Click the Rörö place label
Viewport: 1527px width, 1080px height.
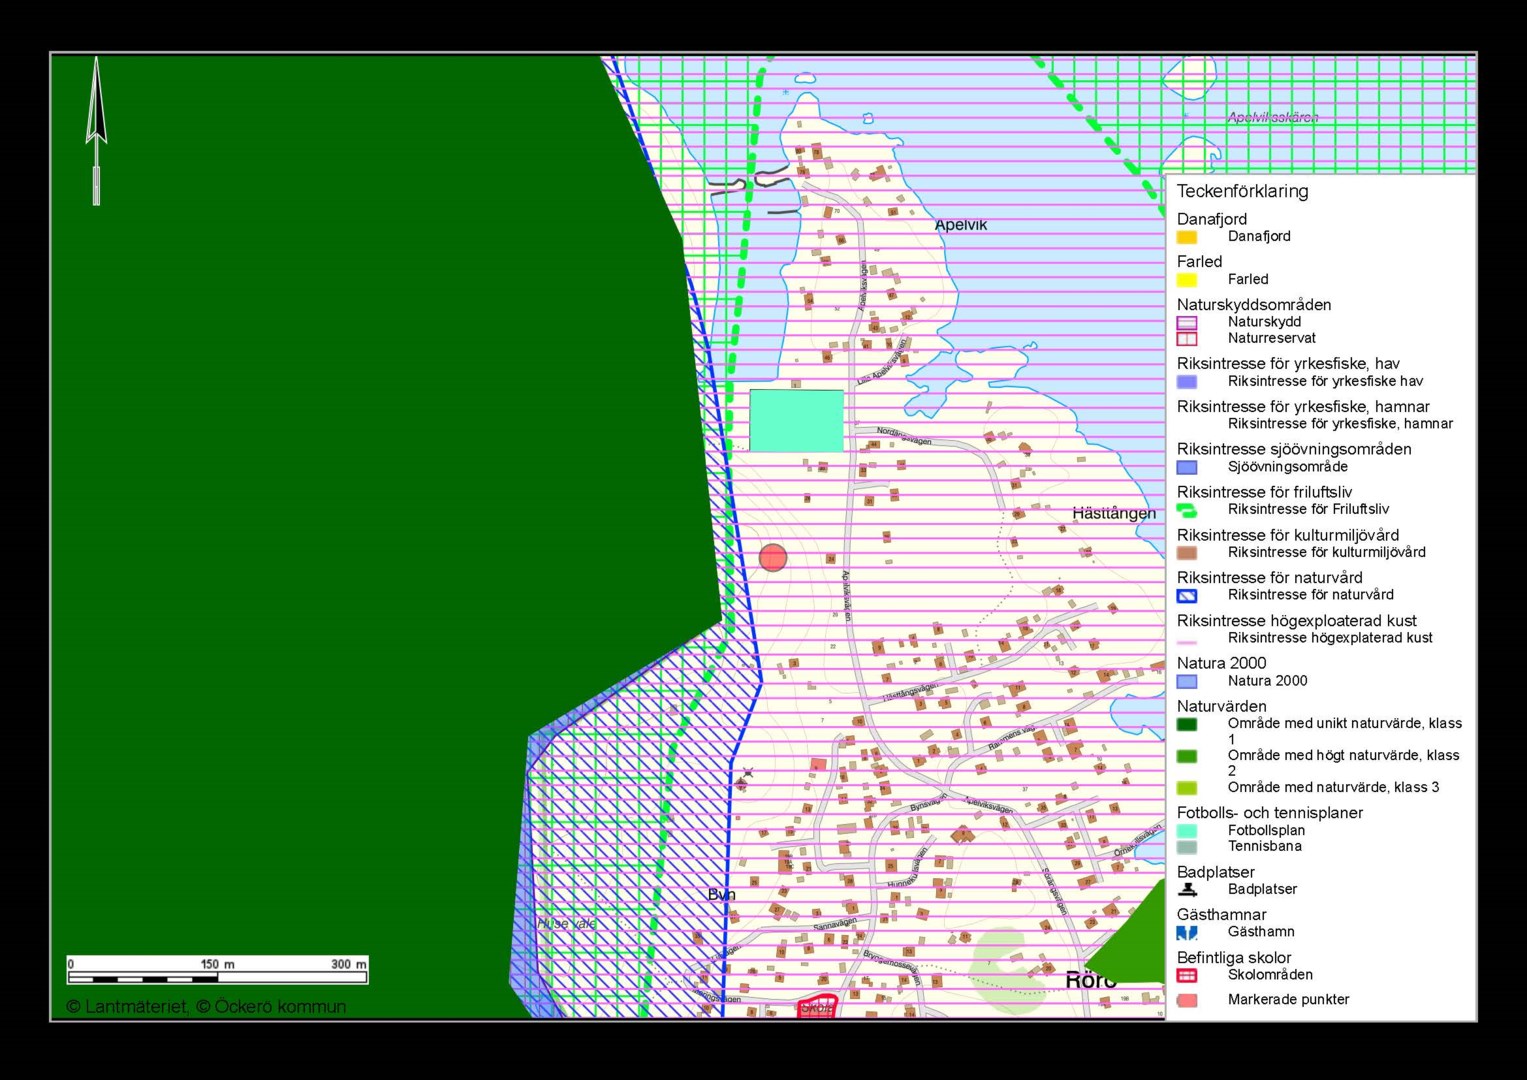(x=1091, y=980)
